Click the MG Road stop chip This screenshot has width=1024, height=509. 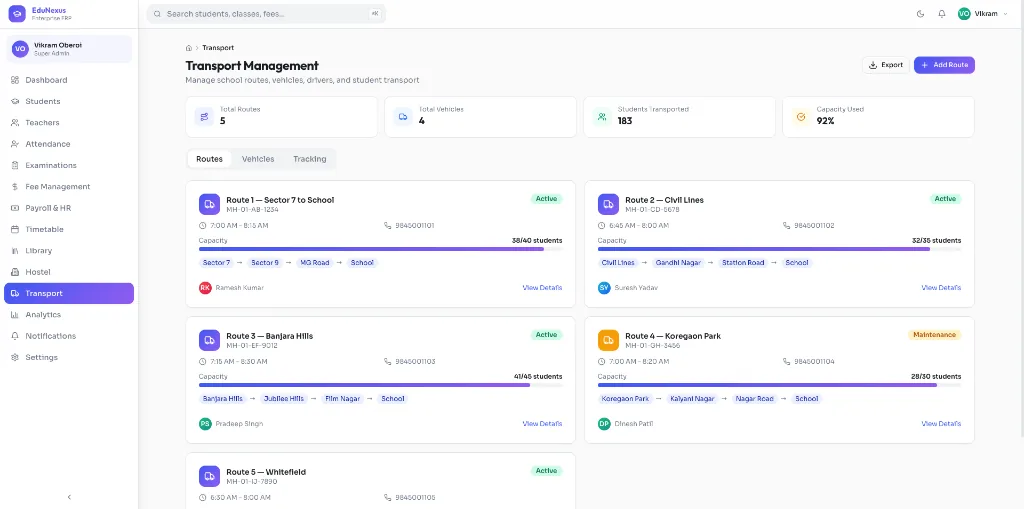click(x=314, y=263)
